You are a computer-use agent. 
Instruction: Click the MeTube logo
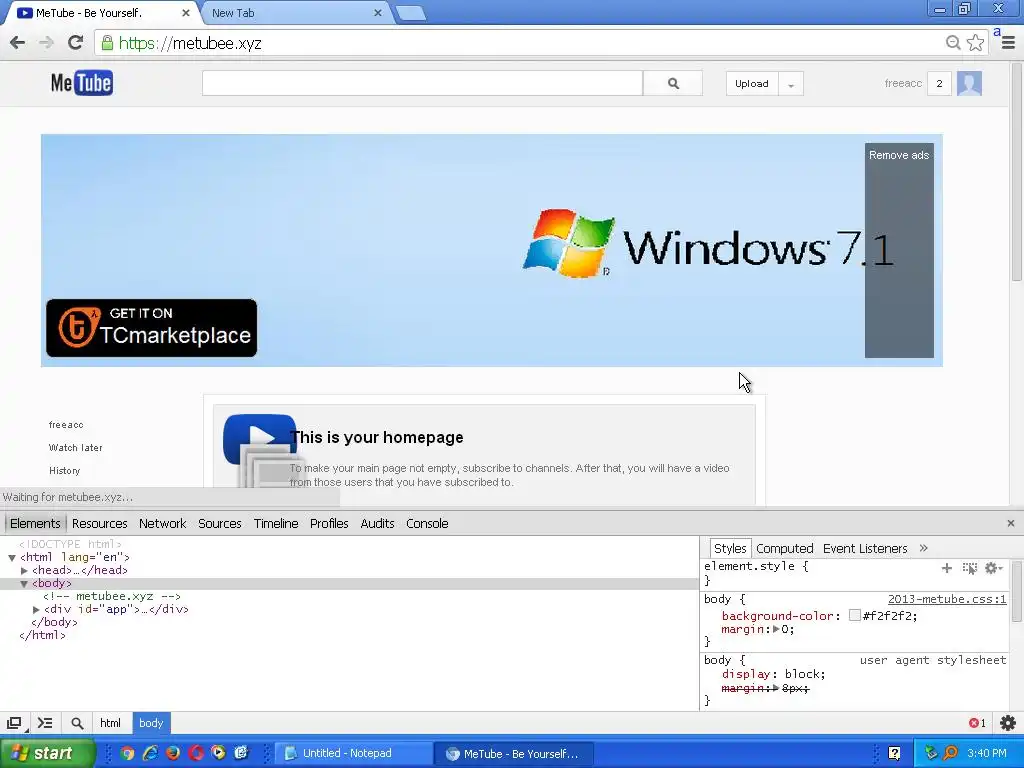tap(82, 83)
